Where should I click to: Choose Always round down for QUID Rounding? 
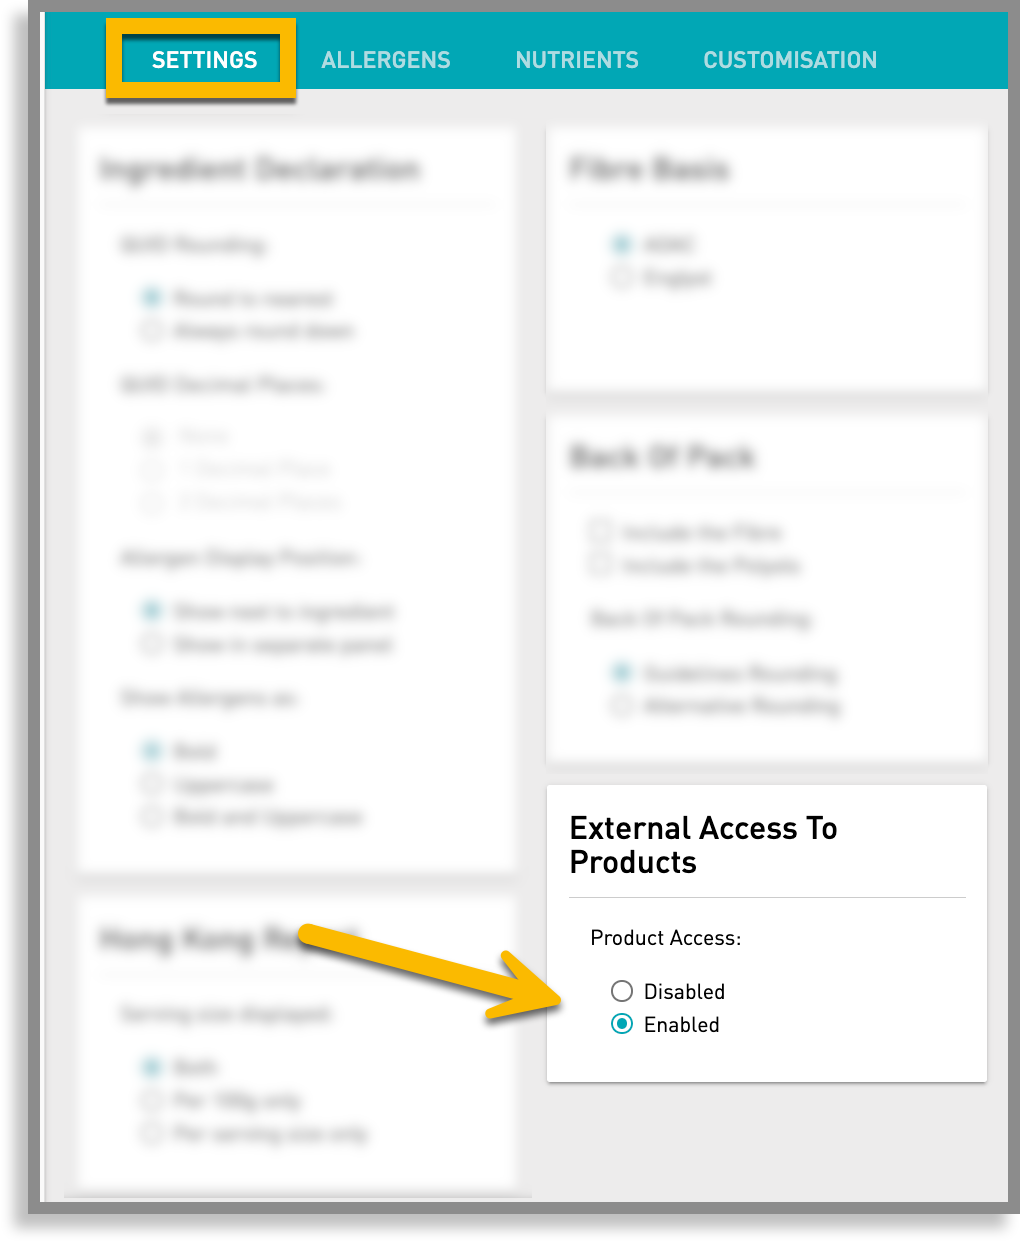pyautogui.click(x=151, y=331)
